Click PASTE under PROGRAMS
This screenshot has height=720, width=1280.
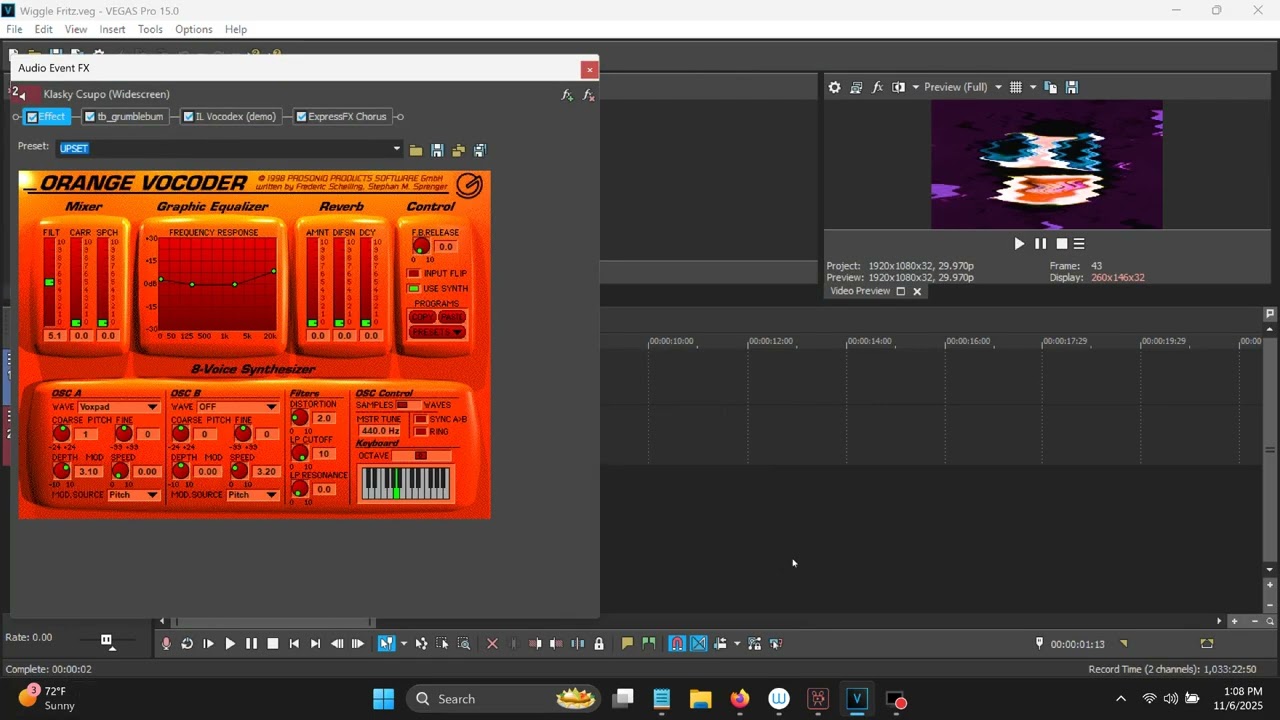pos(452,317)
